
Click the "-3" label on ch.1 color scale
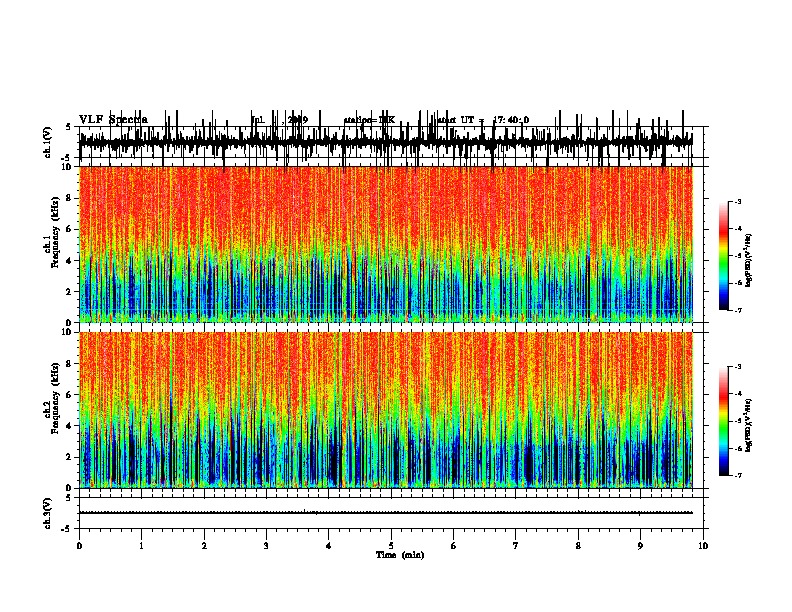tap(737, 201)
